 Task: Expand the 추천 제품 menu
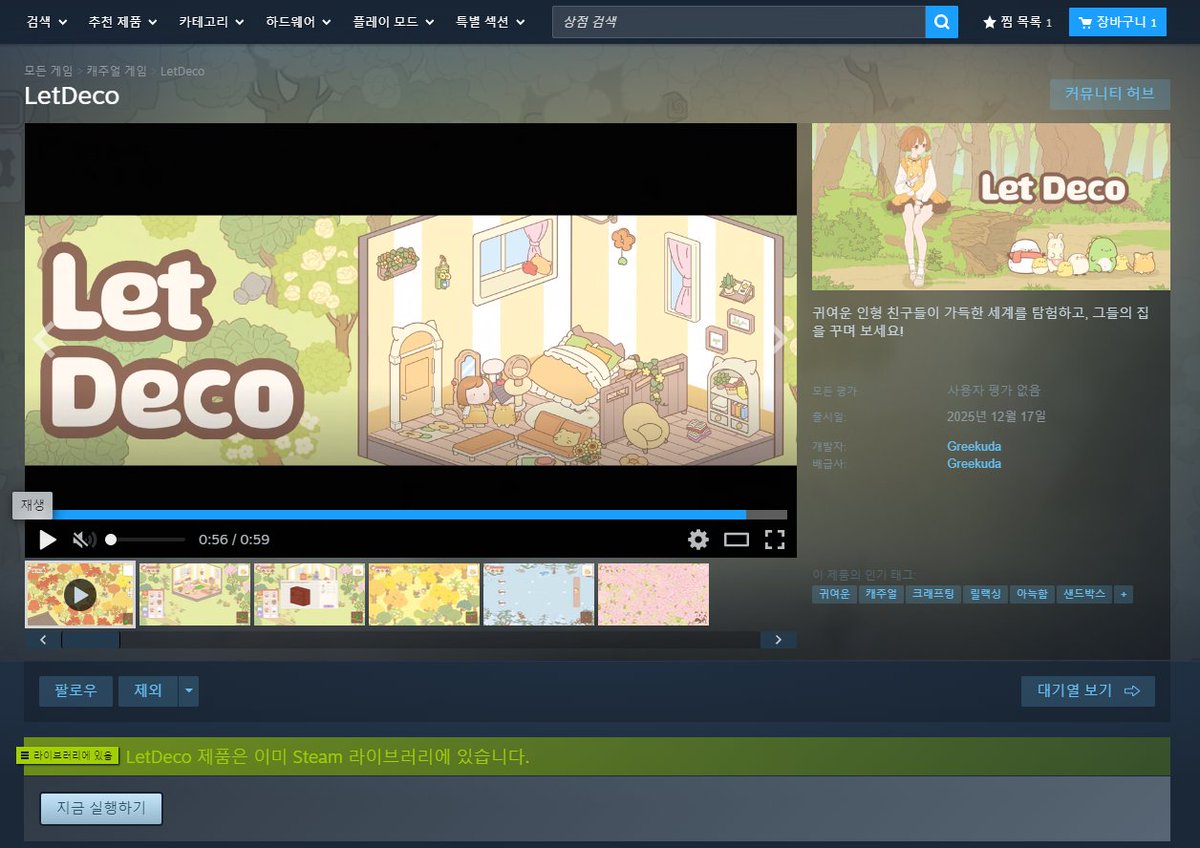(121, 22)
